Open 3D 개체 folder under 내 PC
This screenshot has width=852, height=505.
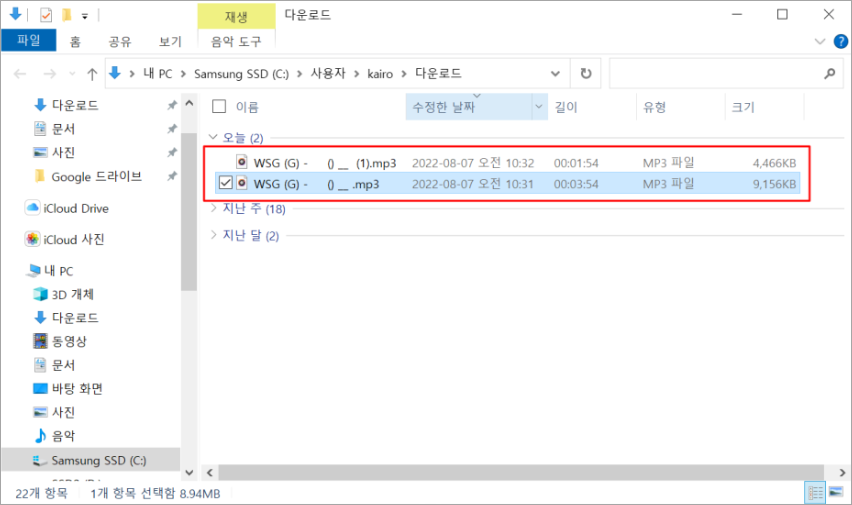tap(72, 295)
